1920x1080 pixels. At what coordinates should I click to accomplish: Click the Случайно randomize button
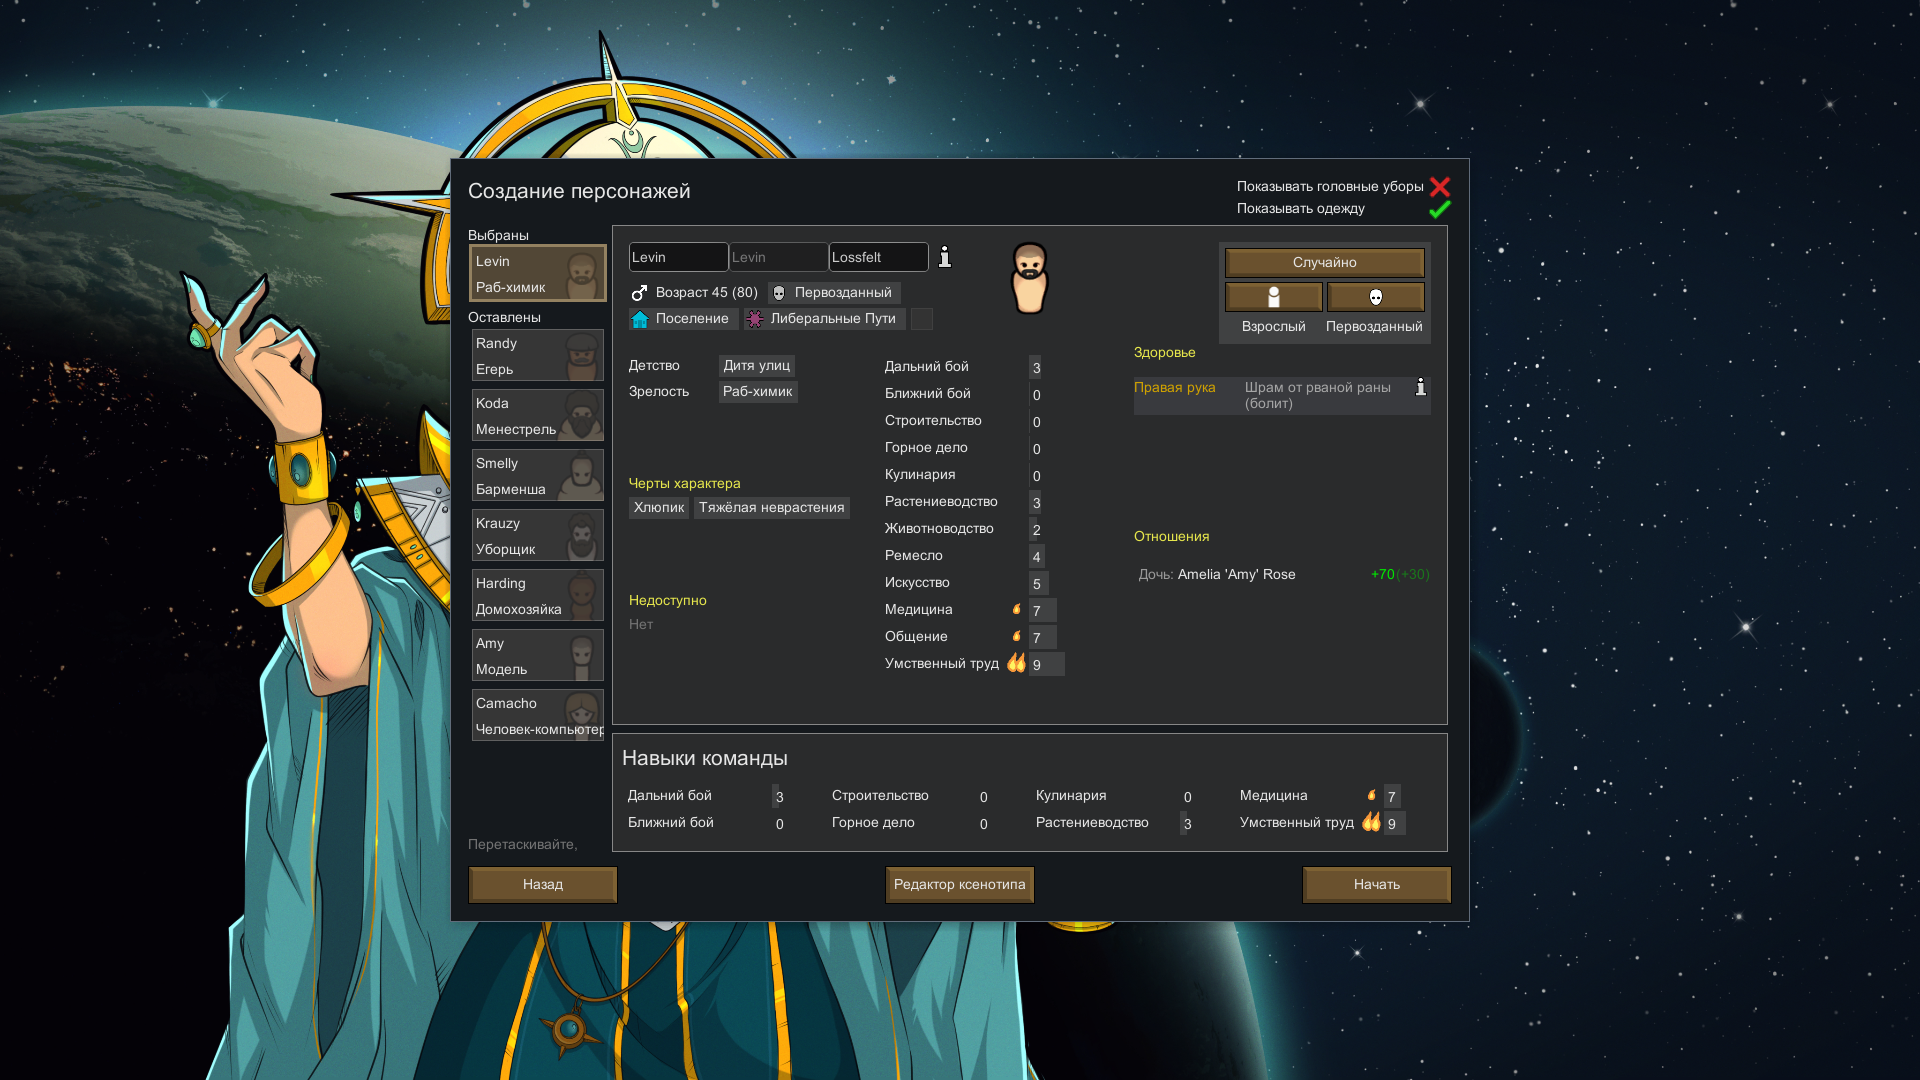[x=1325, y=262]
